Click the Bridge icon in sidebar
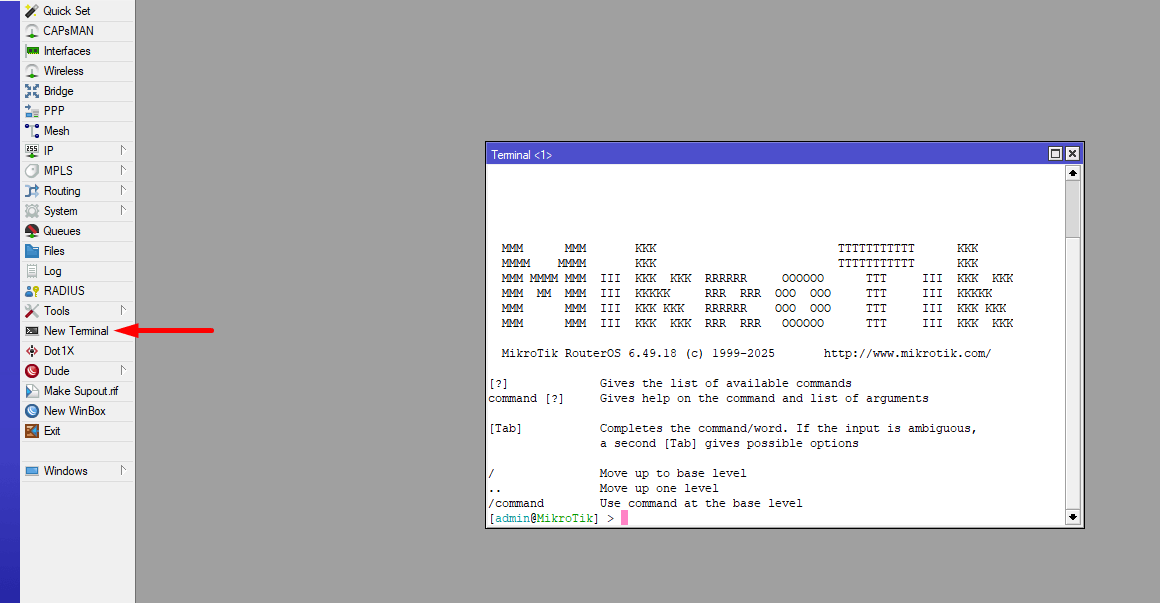Image resolution: width=1160 pixels, height=603 pixels. coord(32,91)
